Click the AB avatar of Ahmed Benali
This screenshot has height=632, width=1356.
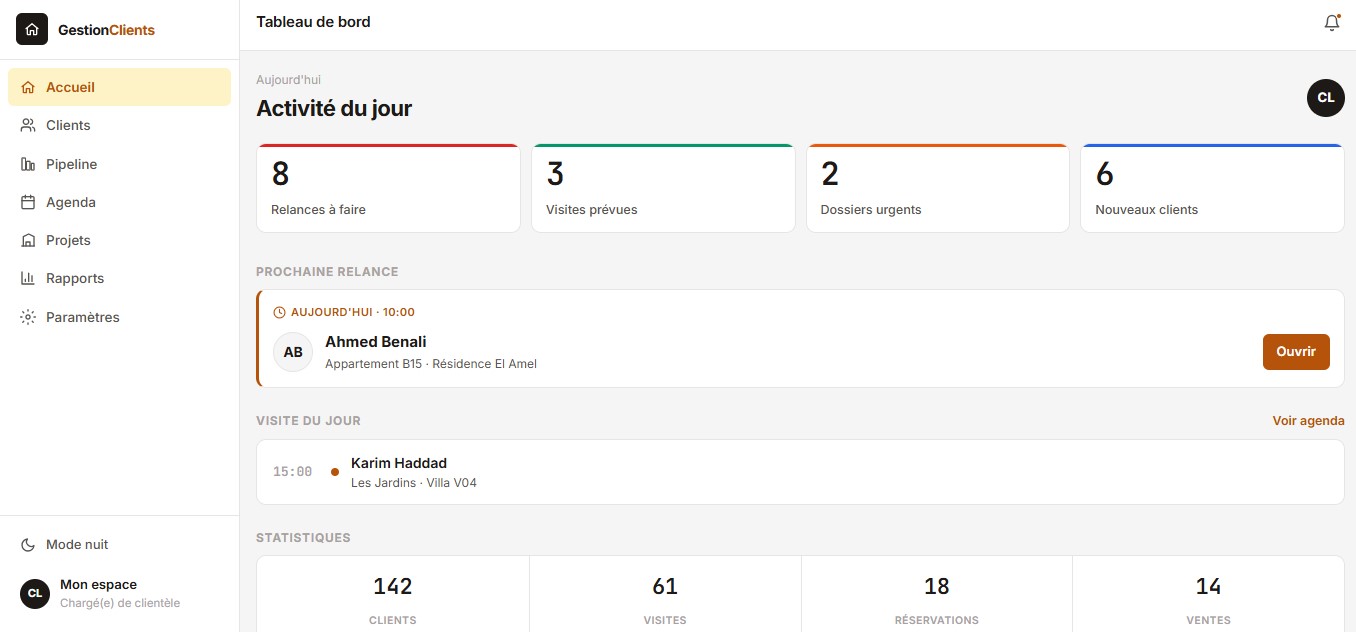pyautogui.click(x=293, y=352)
